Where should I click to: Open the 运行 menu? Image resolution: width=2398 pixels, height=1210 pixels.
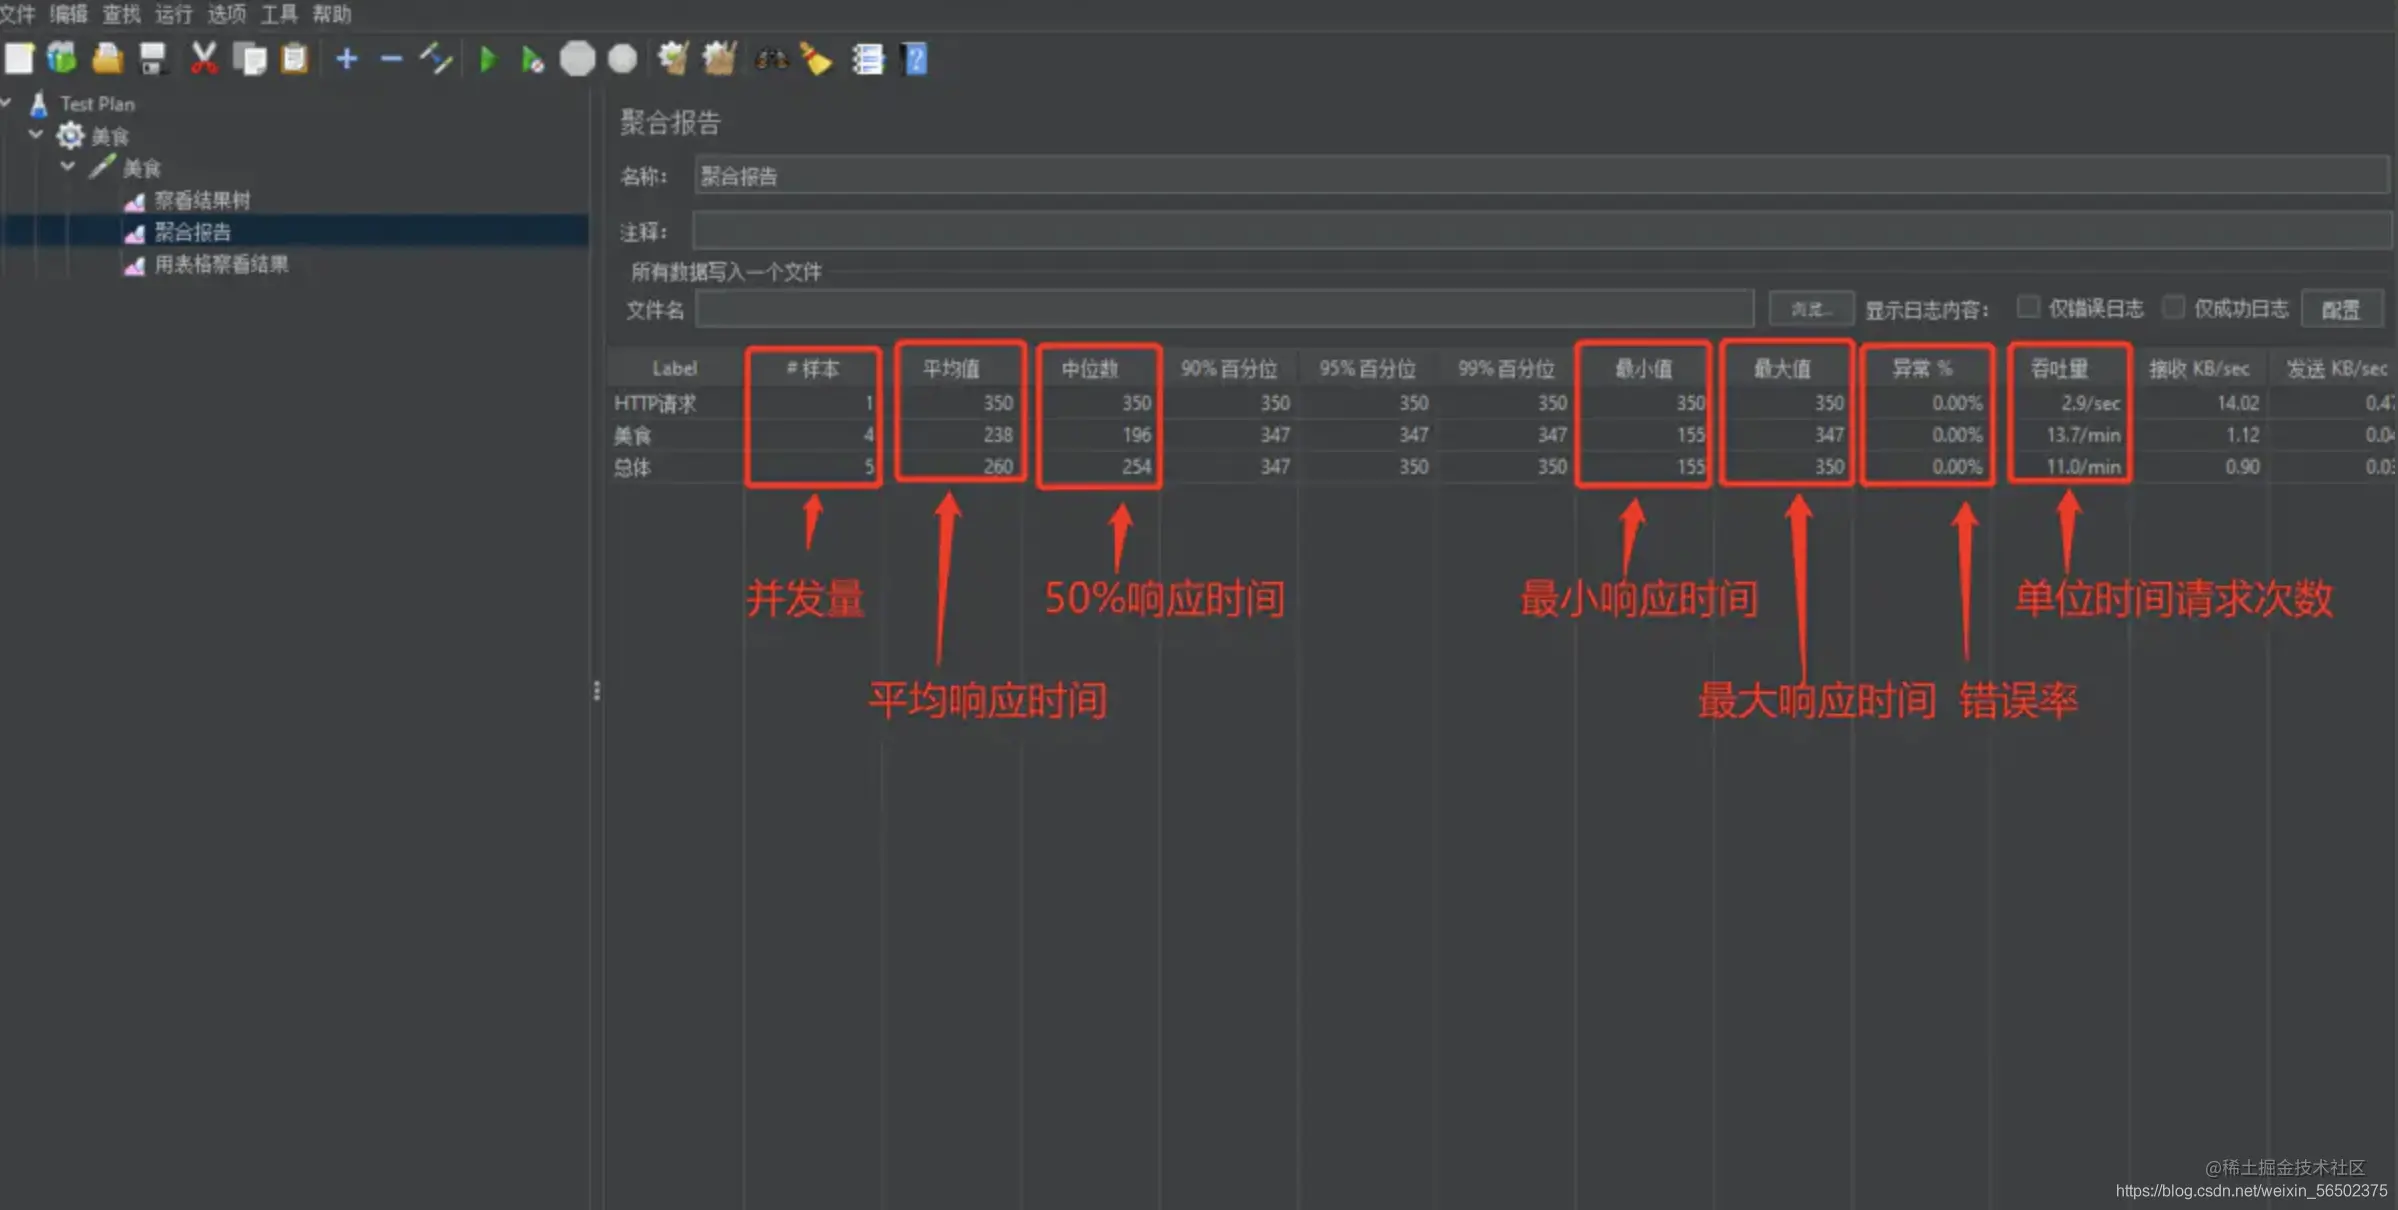coord(173,14)
